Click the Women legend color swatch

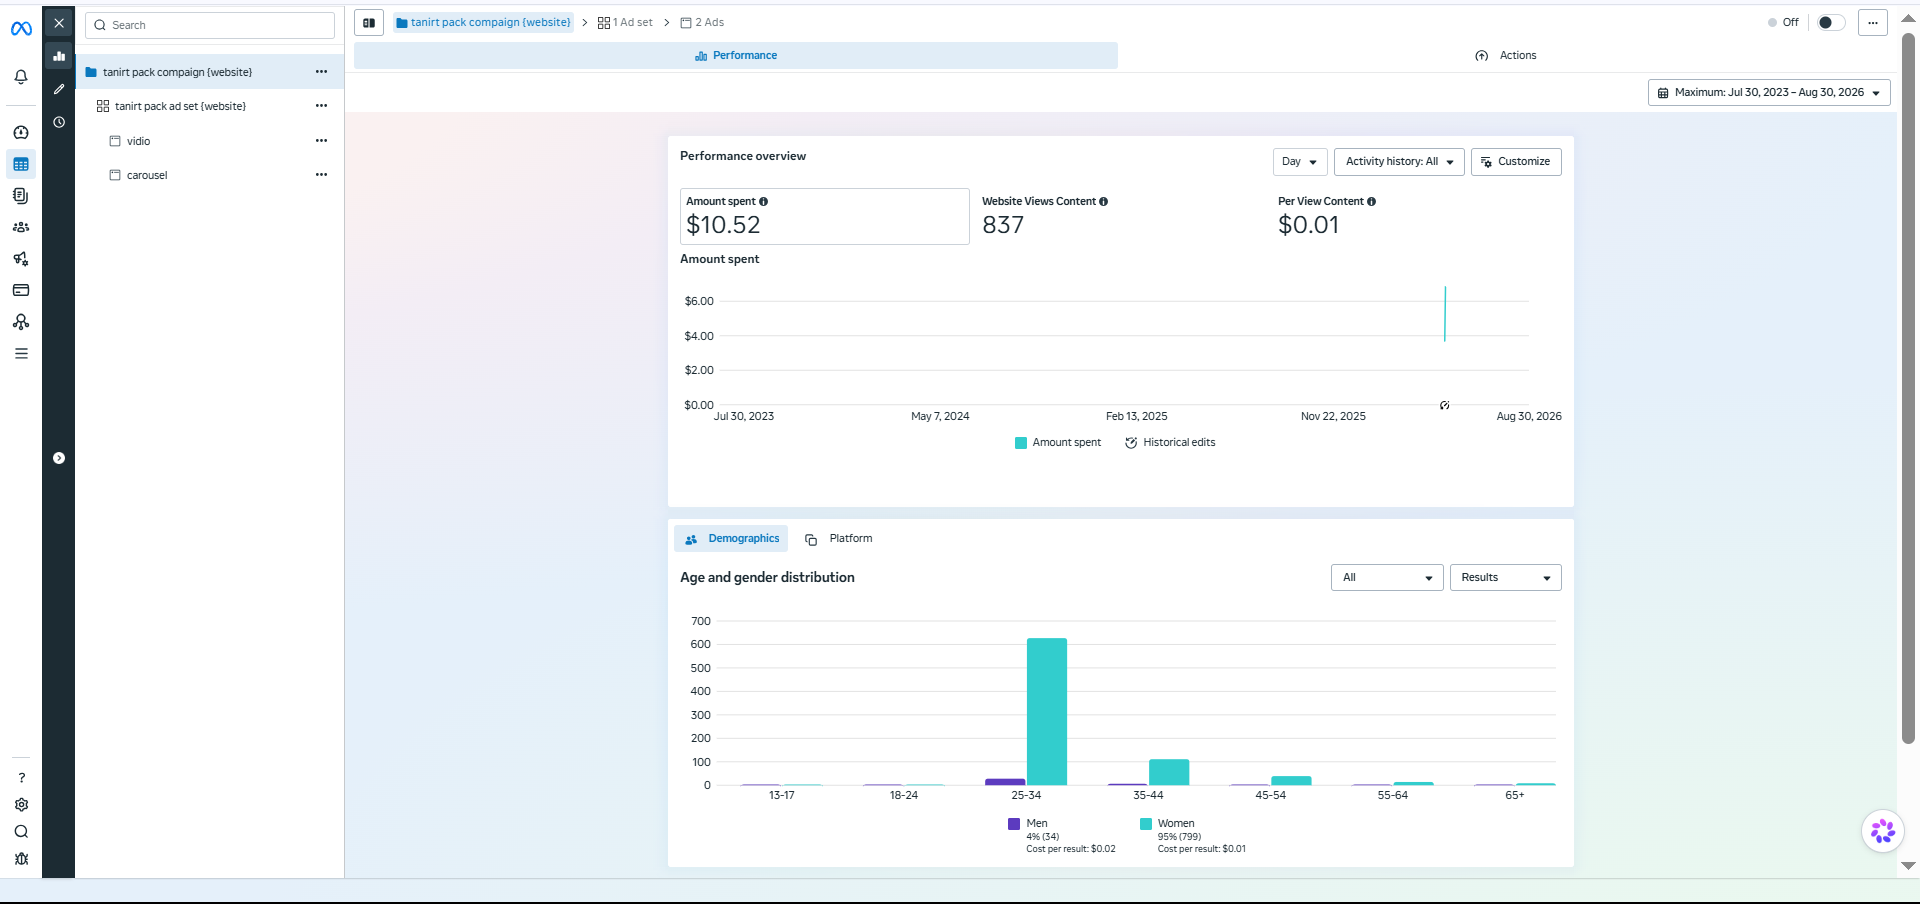1146,824
